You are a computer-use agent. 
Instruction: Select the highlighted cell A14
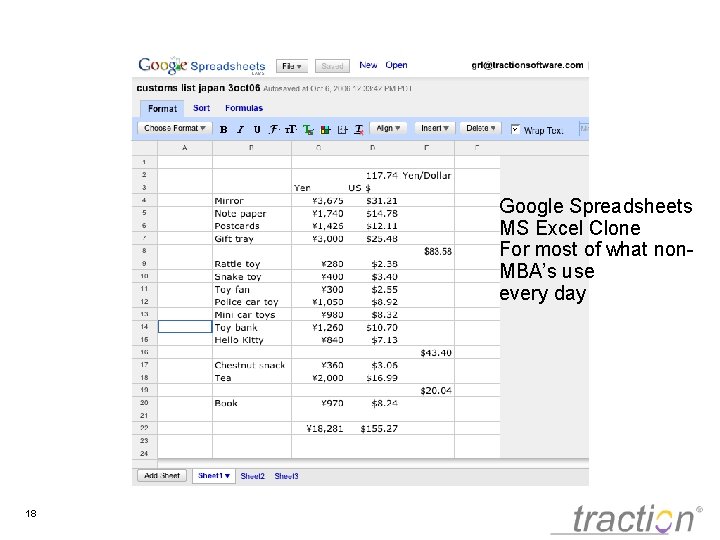(x=185, y=326)
